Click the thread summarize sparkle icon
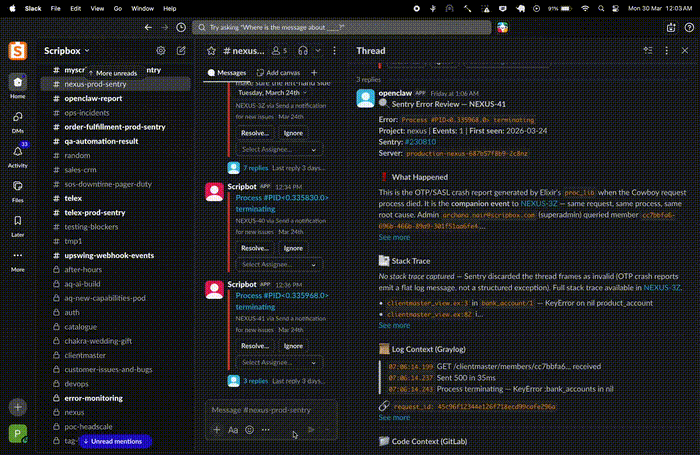The height and width of the screenshot is (455, 700). pyautogui.click(x=648, y=50)
